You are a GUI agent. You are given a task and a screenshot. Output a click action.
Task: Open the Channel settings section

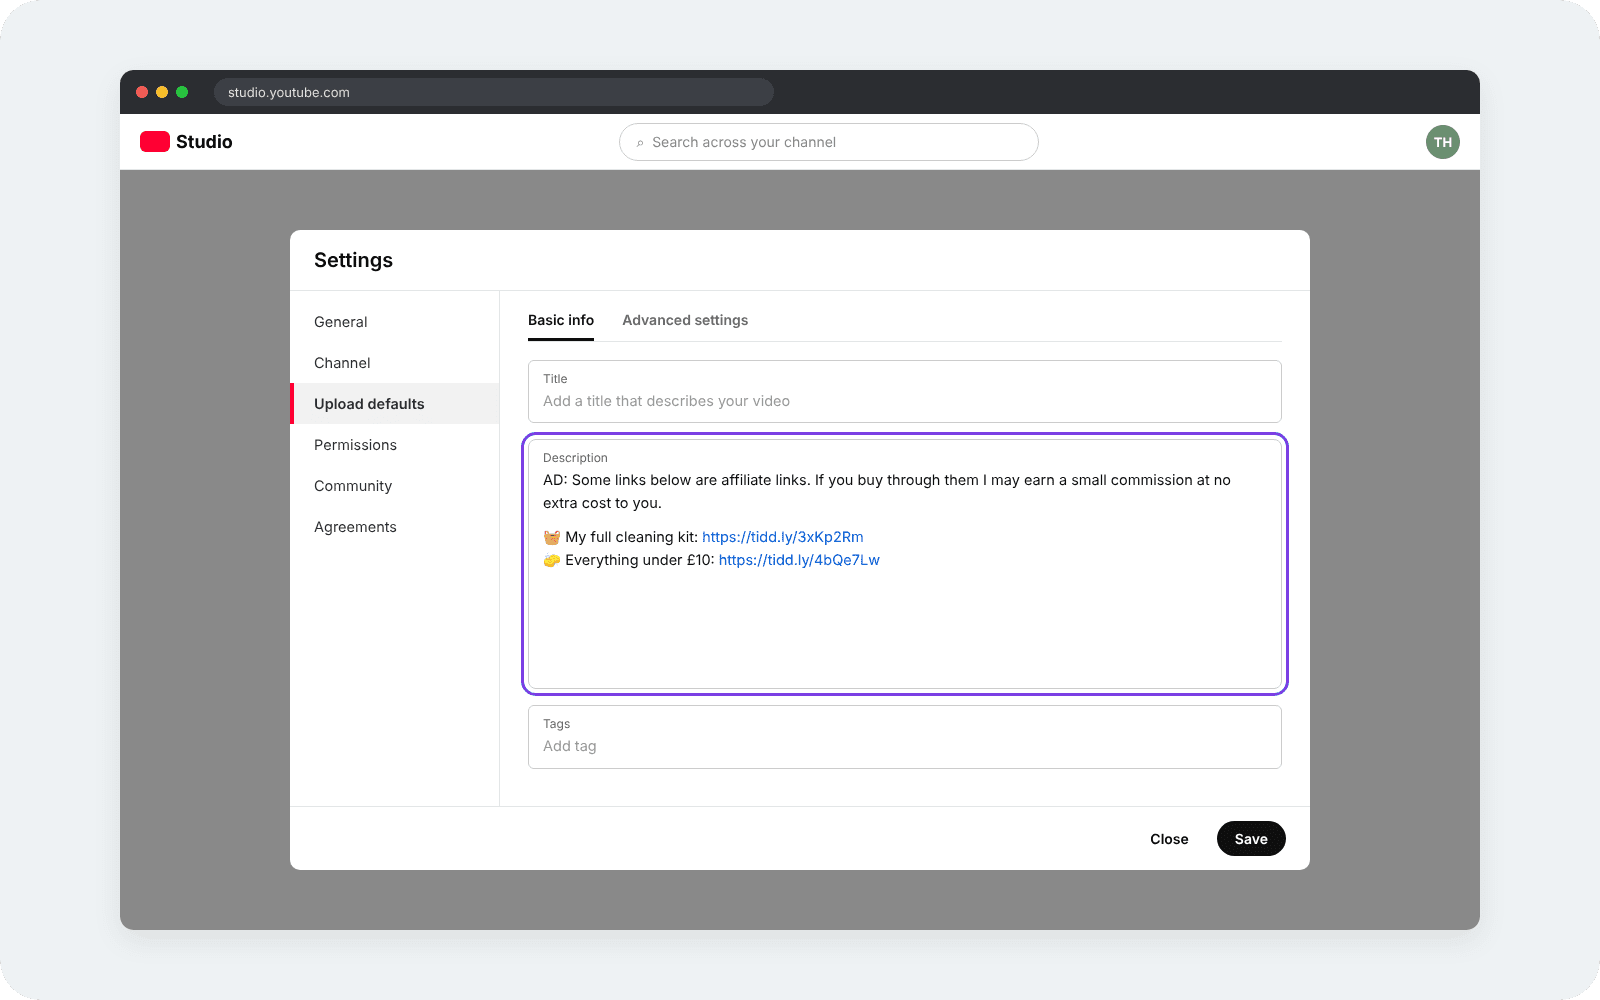pos(395,363)
